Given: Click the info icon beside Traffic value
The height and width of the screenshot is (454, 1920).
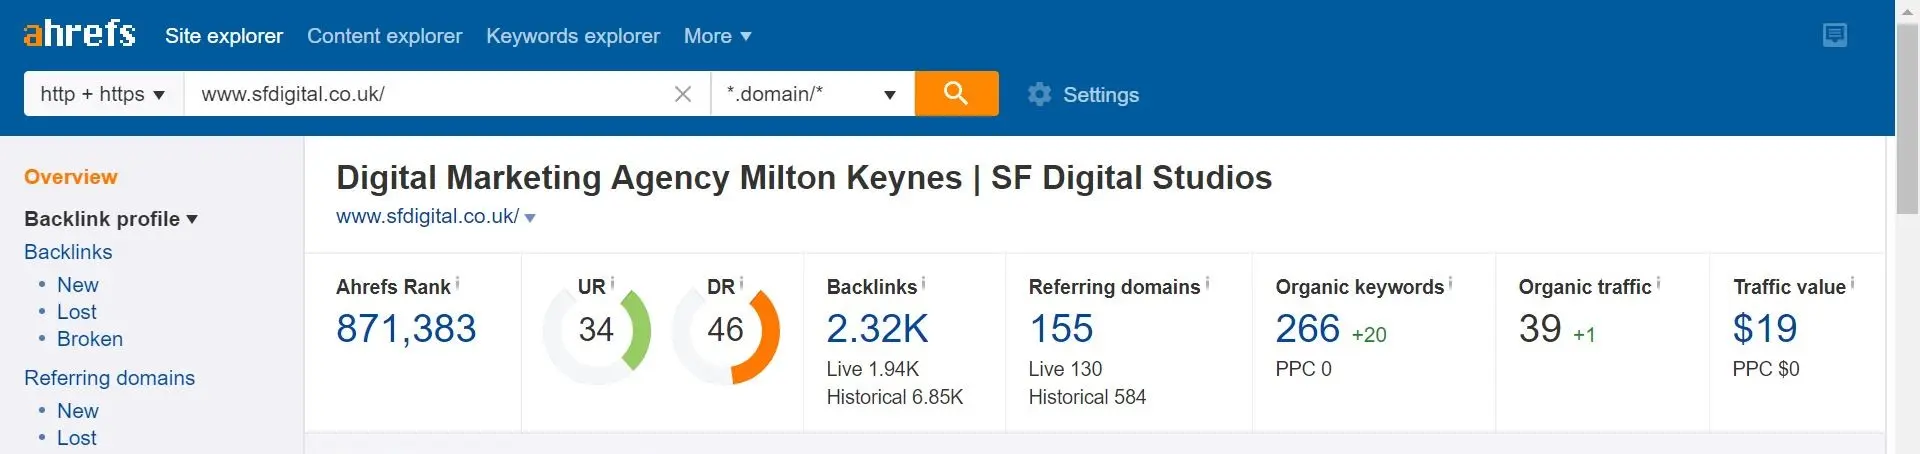Looking at the screenshot, I should [x=1852, y=284].
